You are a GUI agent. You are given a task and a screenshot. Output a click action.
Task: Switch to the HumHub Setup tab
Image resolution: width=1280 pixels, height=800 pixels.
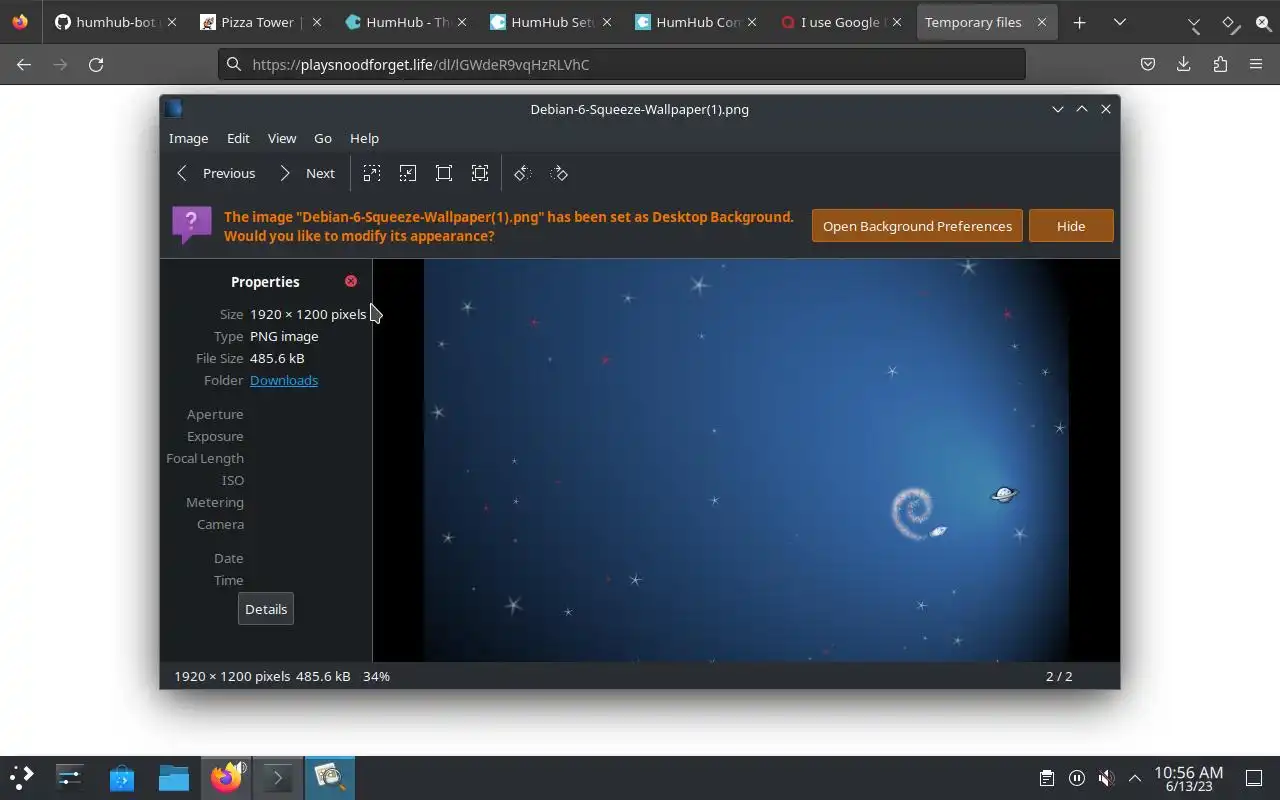click(x=551, y=22)
